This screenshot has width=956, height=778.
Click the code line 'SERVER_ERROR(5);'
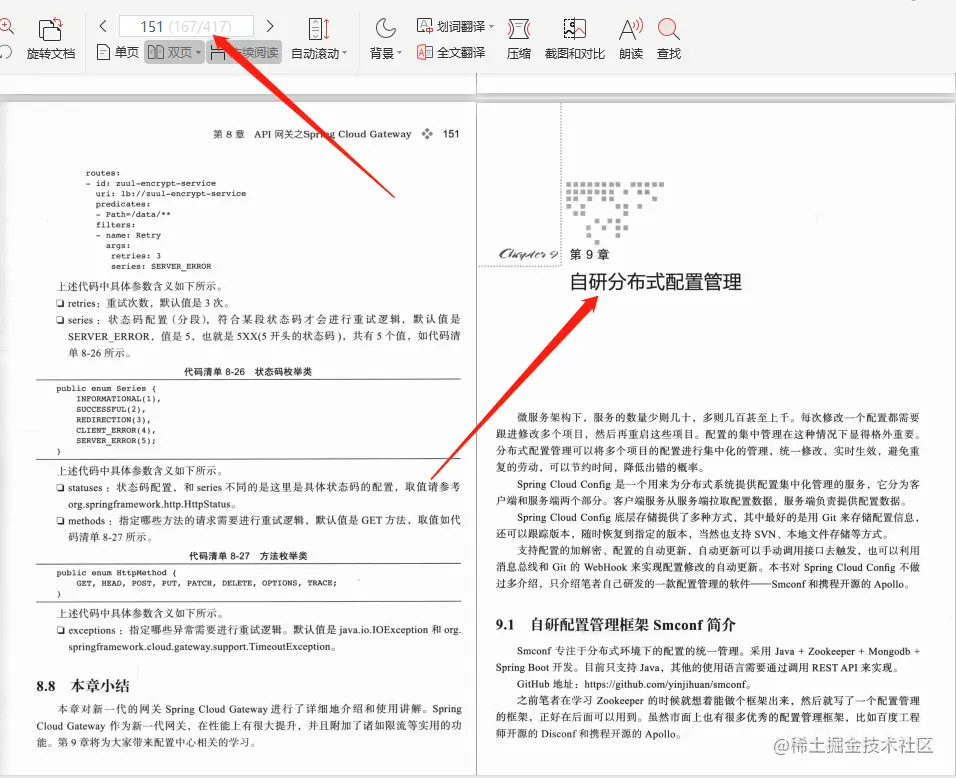[x=116, y=440]
